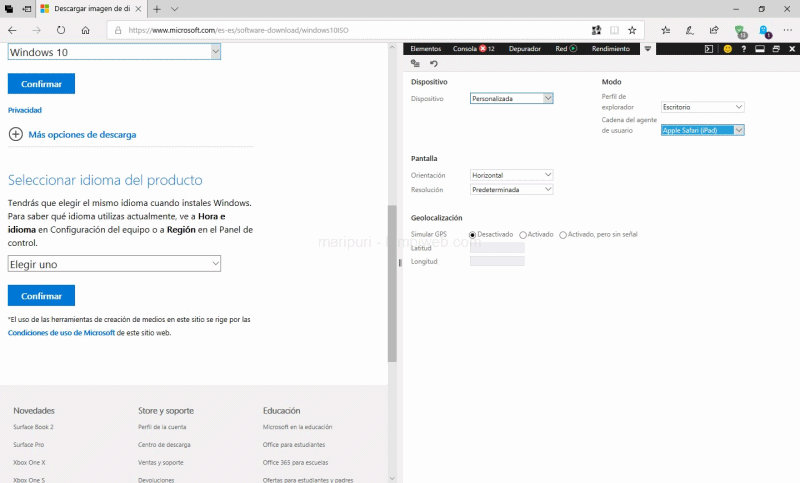Click the webpage vertical scrollbar thumb
Screen dimensions: 800x483
(392, 284)
